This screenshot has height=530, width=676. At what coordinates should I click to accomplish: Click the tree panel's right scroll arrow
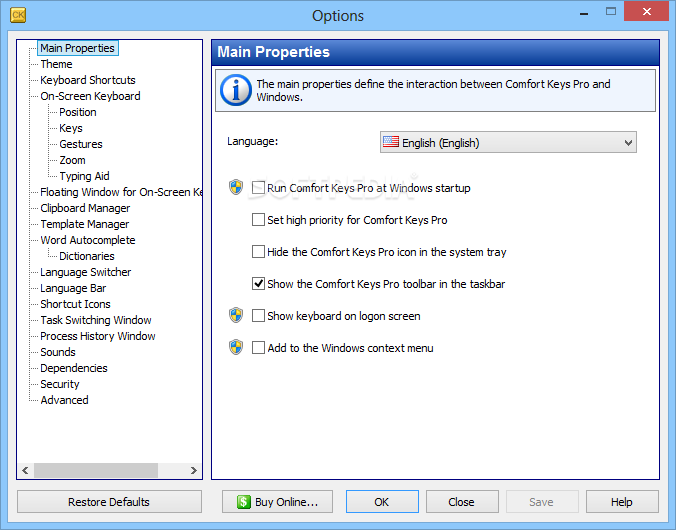point(194,470)
